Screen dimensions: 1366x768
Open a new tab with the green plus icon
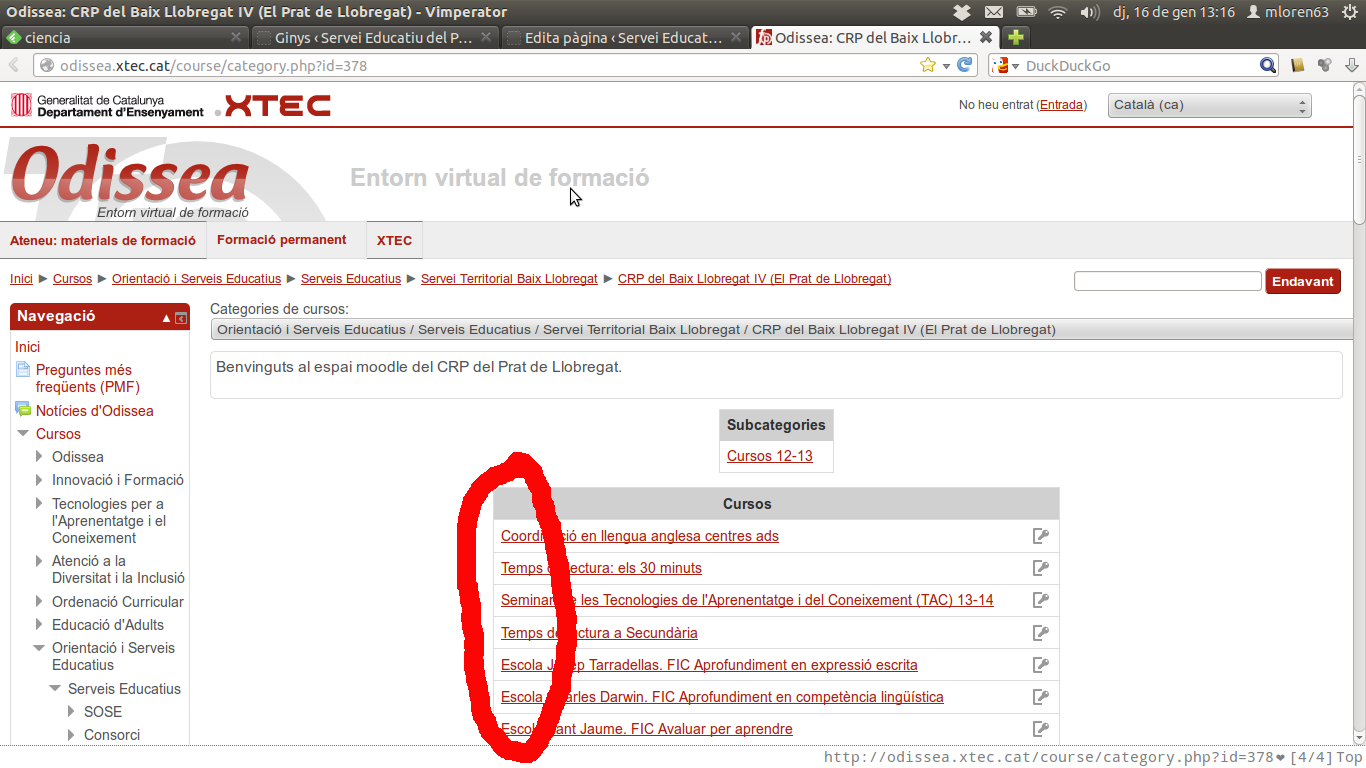(x=1016, y=38)
